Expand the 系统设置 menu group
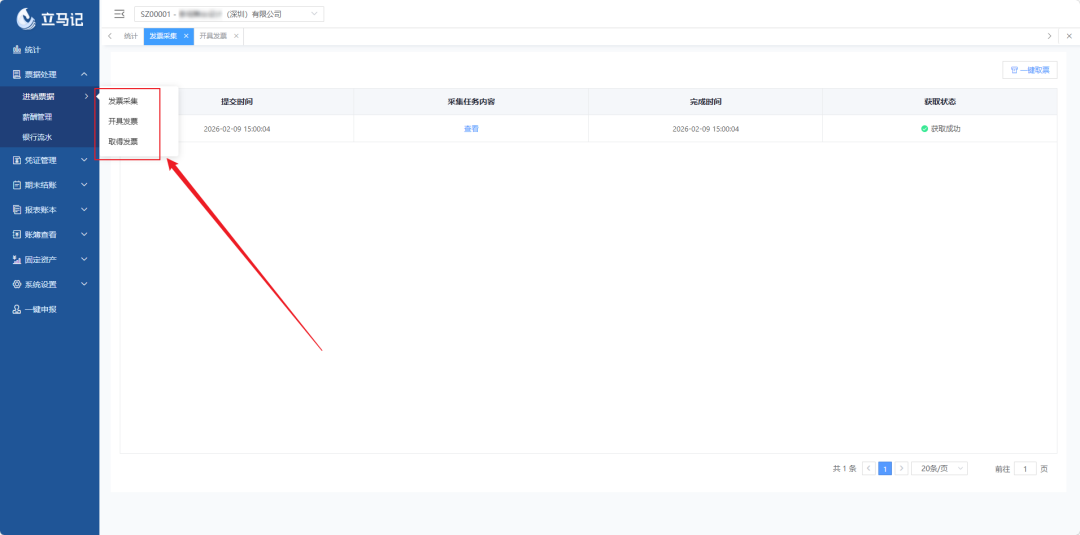The height and width of the screenshot is (535, 1080). pyautogui.click(x=49, y=284)
